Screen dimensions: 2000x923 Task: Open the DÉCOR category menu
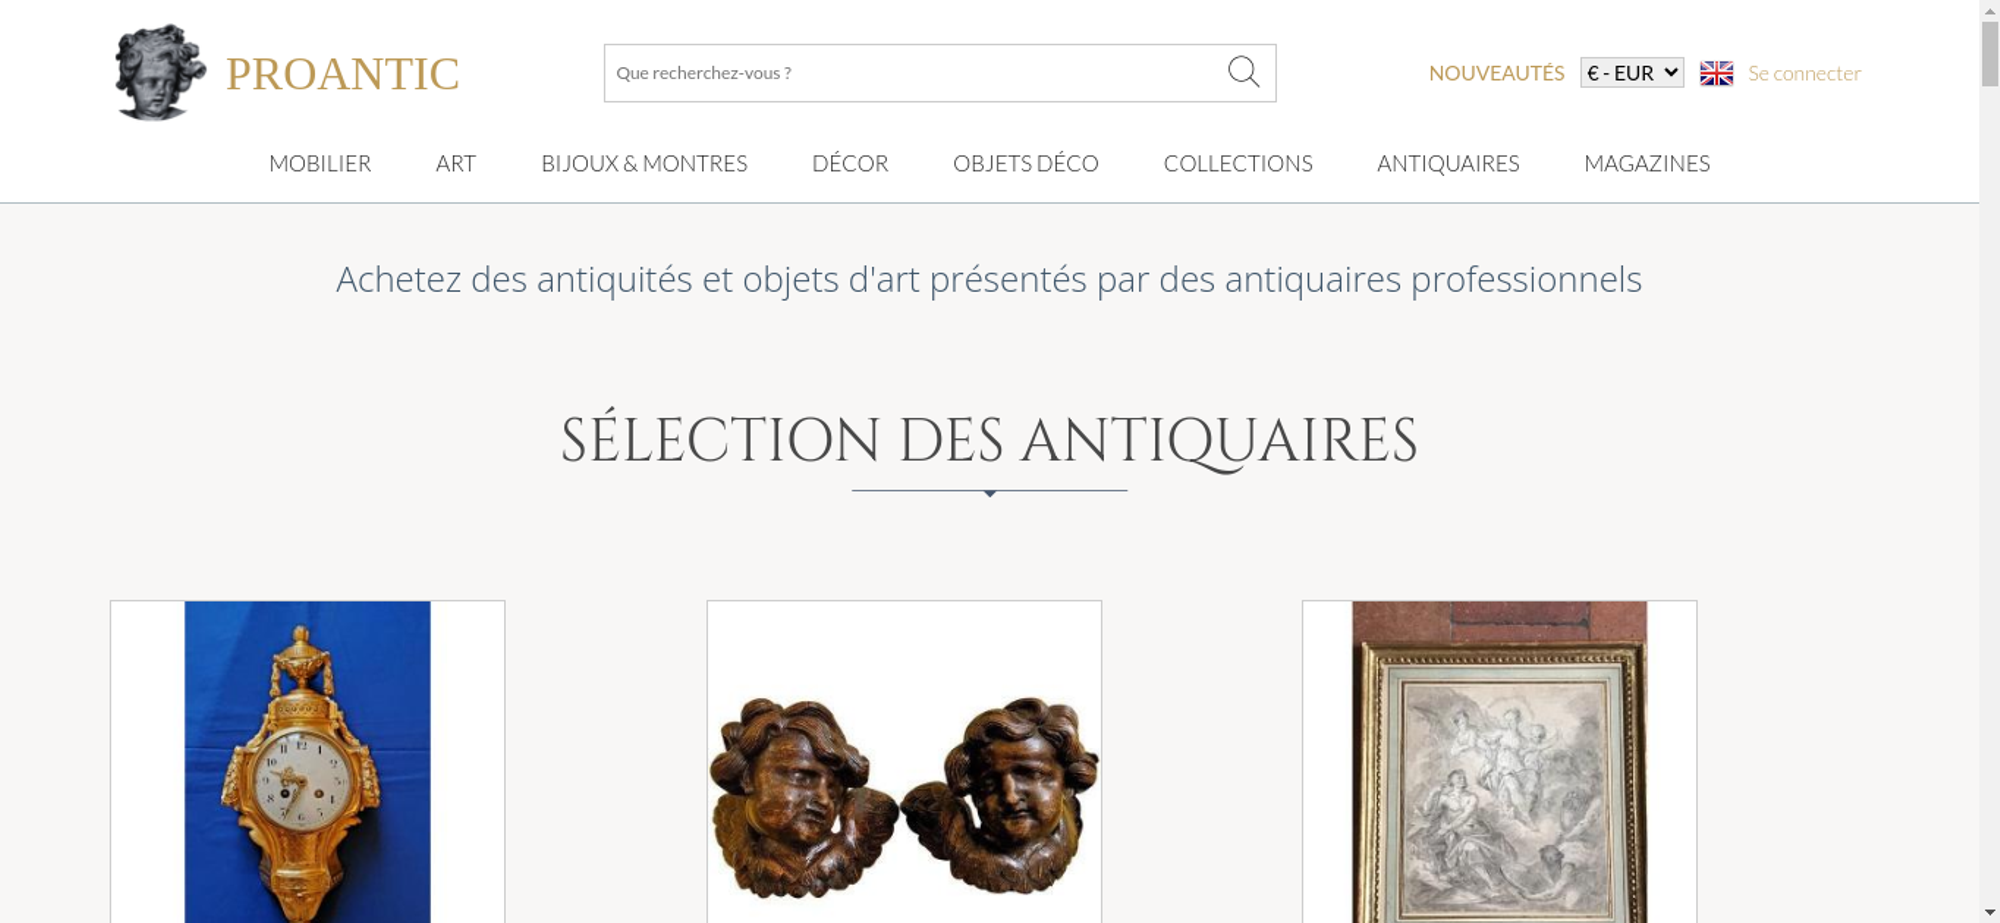click(850, 163)
